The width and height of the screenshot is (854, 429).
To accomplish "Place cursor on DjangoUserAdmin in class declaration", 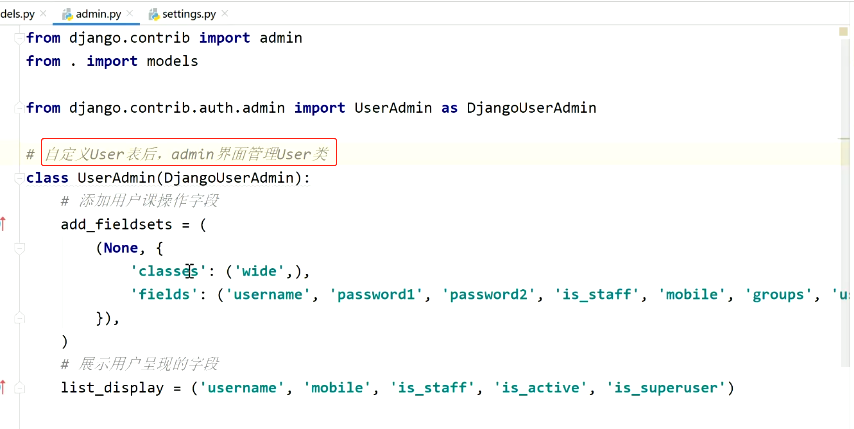I will coord(237,178).
